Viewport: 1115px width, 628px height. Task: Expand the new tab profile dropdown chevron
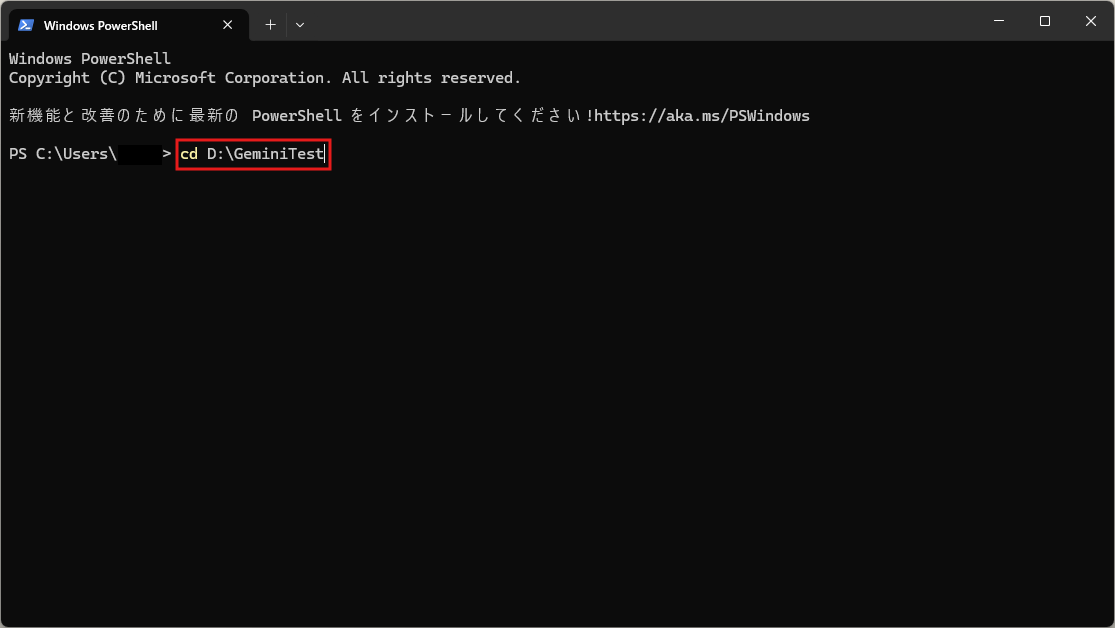300,25
